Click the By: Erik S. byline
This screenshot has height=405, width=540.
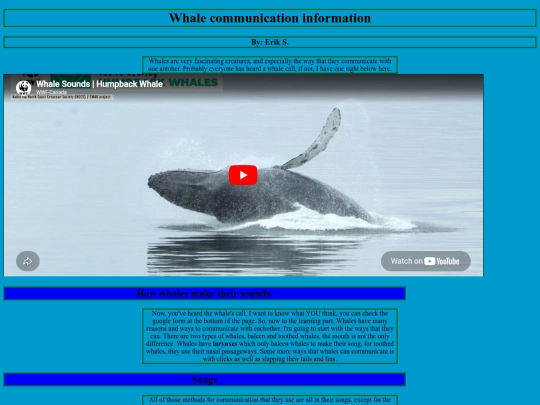pyautogui.click(x=270, y=42)
